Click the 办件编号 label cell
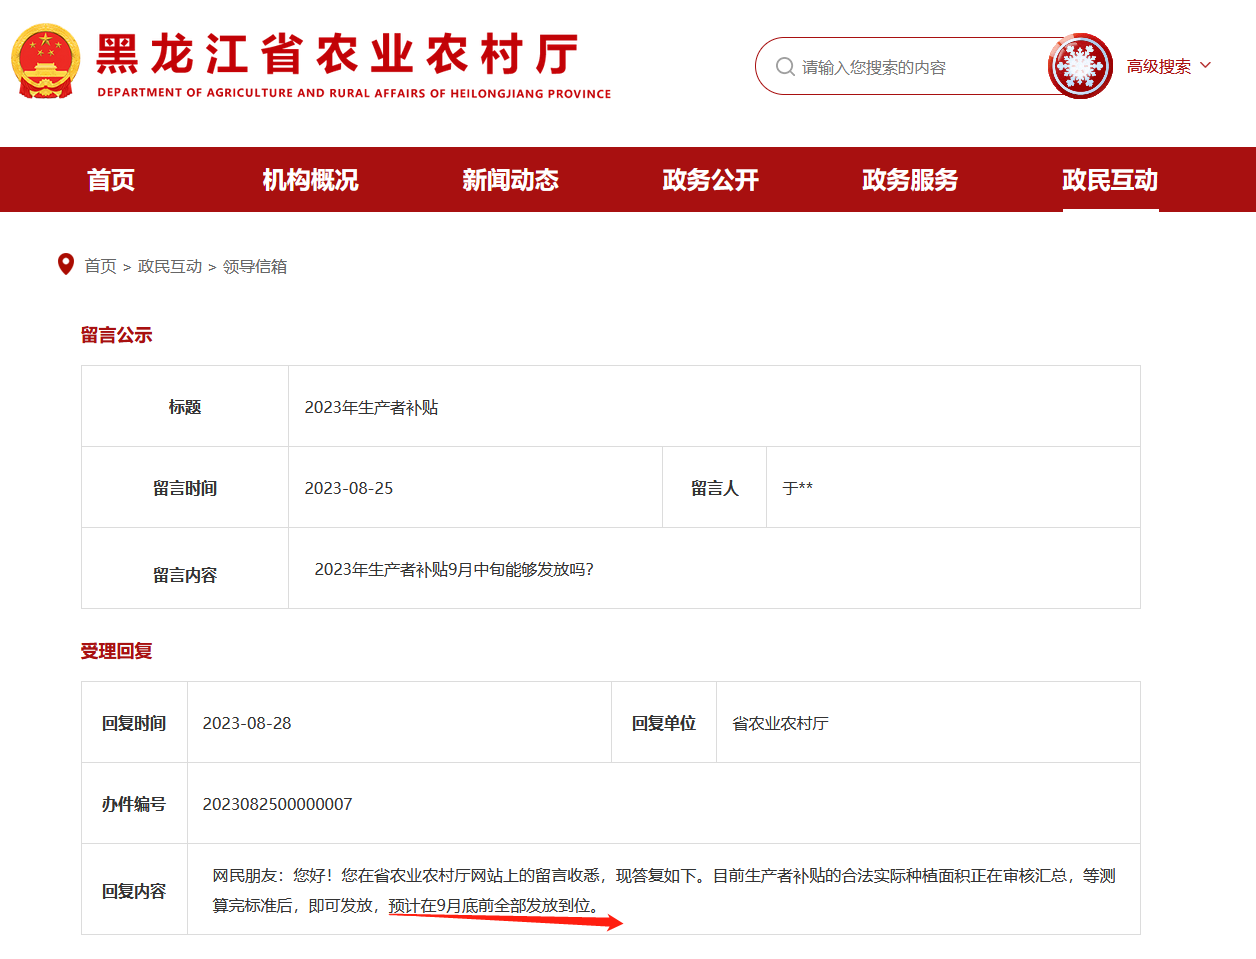Image resolution: width=1256 pixels, height=959 pixels. [134, 804]
